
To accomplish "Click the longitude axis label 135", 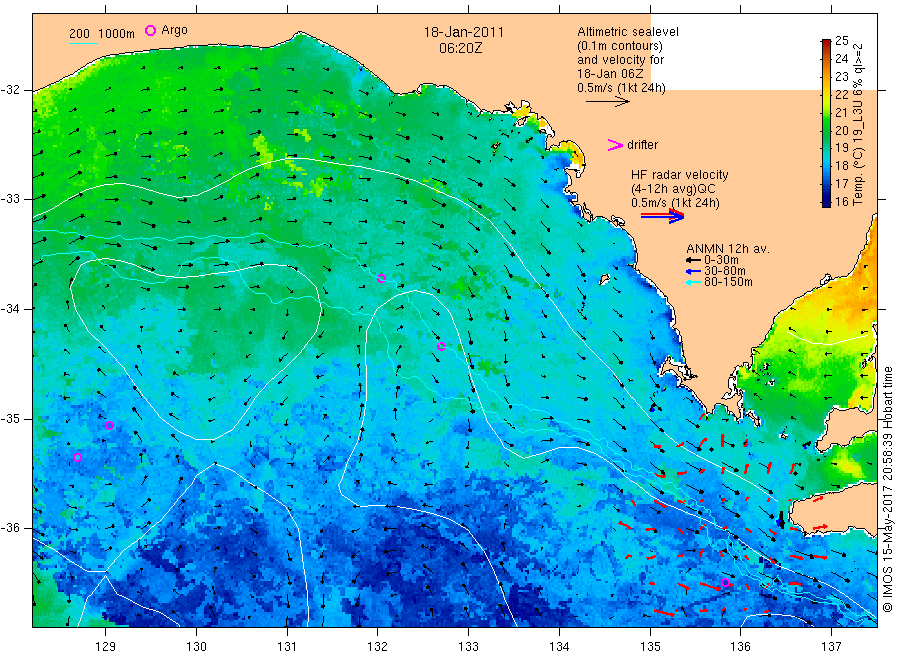I will [x=650, y=647].
